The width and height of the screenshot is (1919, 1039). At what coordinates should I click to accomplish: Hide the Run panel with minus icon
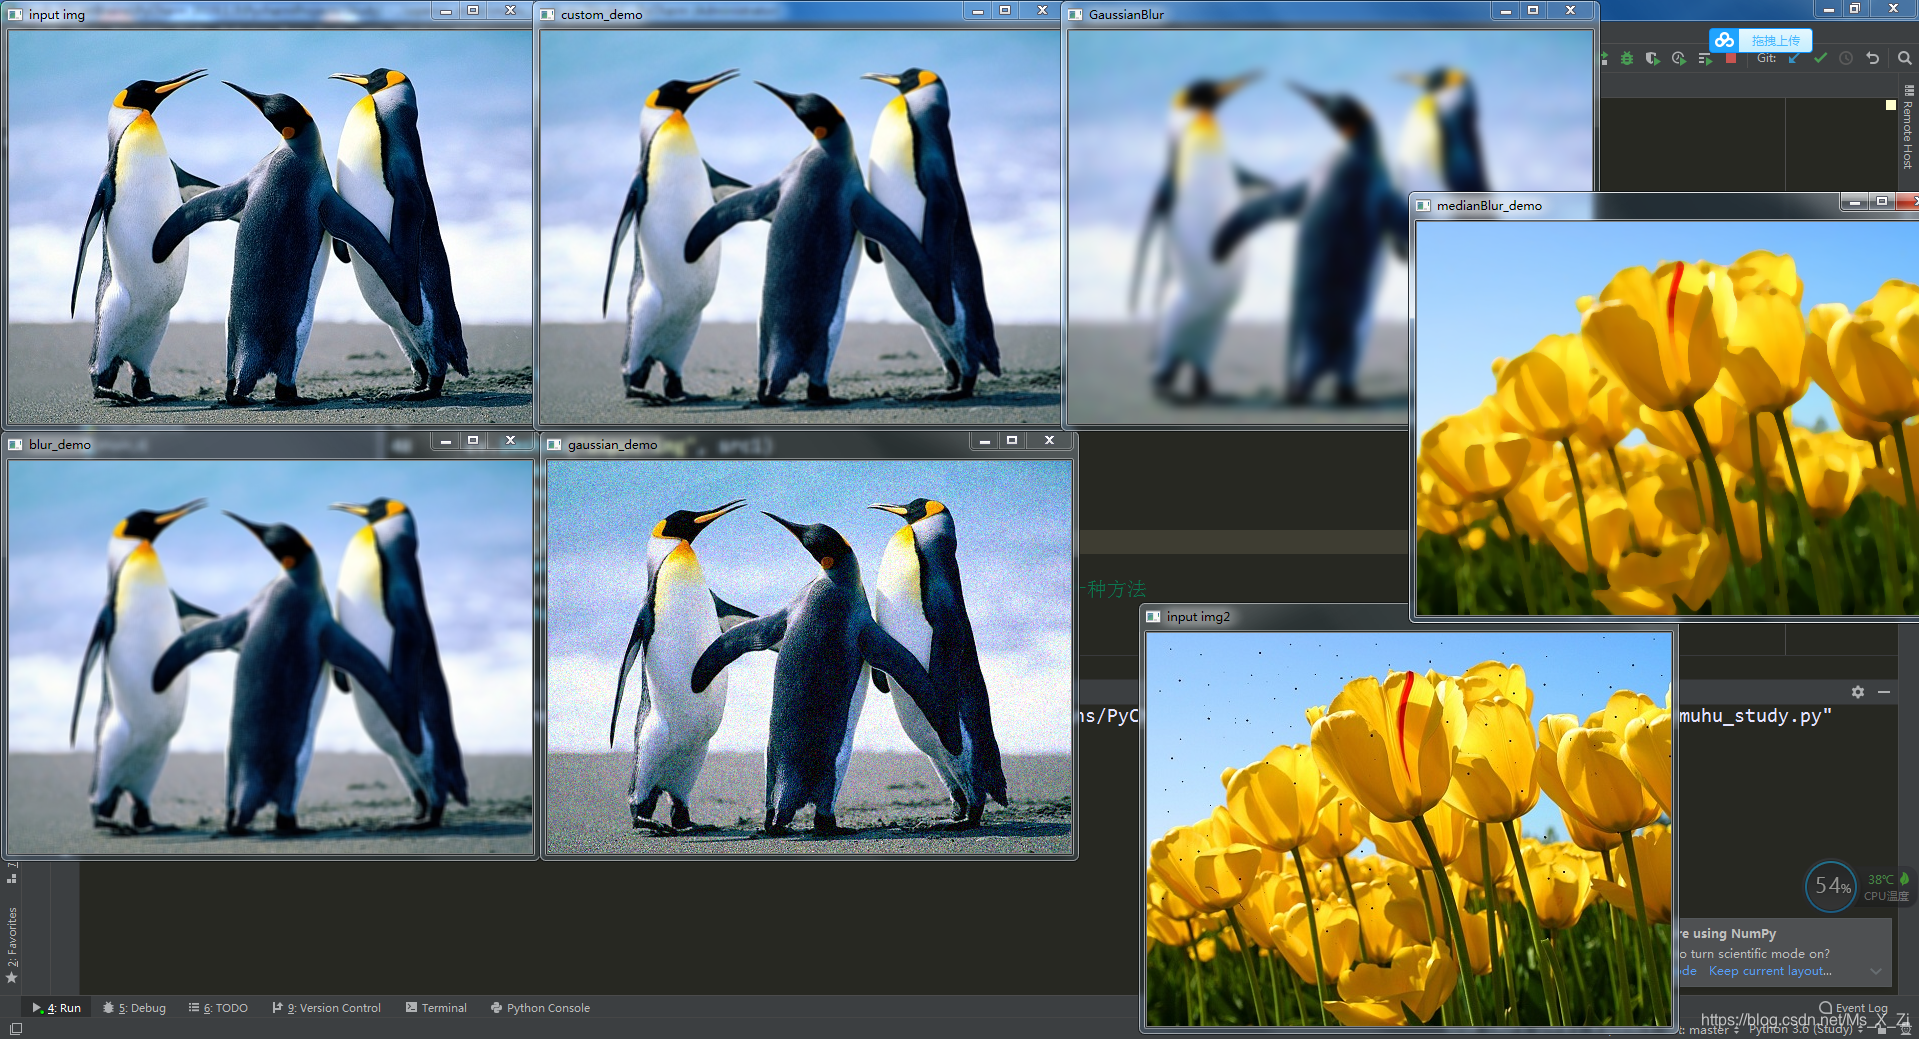point(1884,692)
